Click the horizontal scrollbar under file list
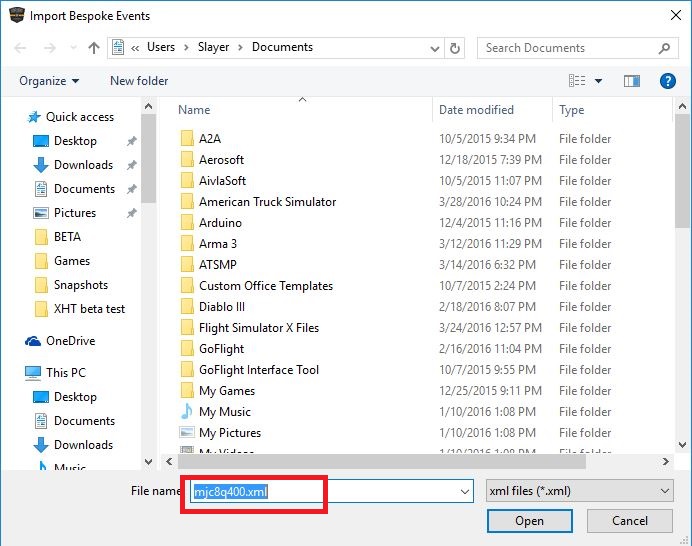Image resolution: width=692 pixels, height=546 pixels. click(400, 461)
